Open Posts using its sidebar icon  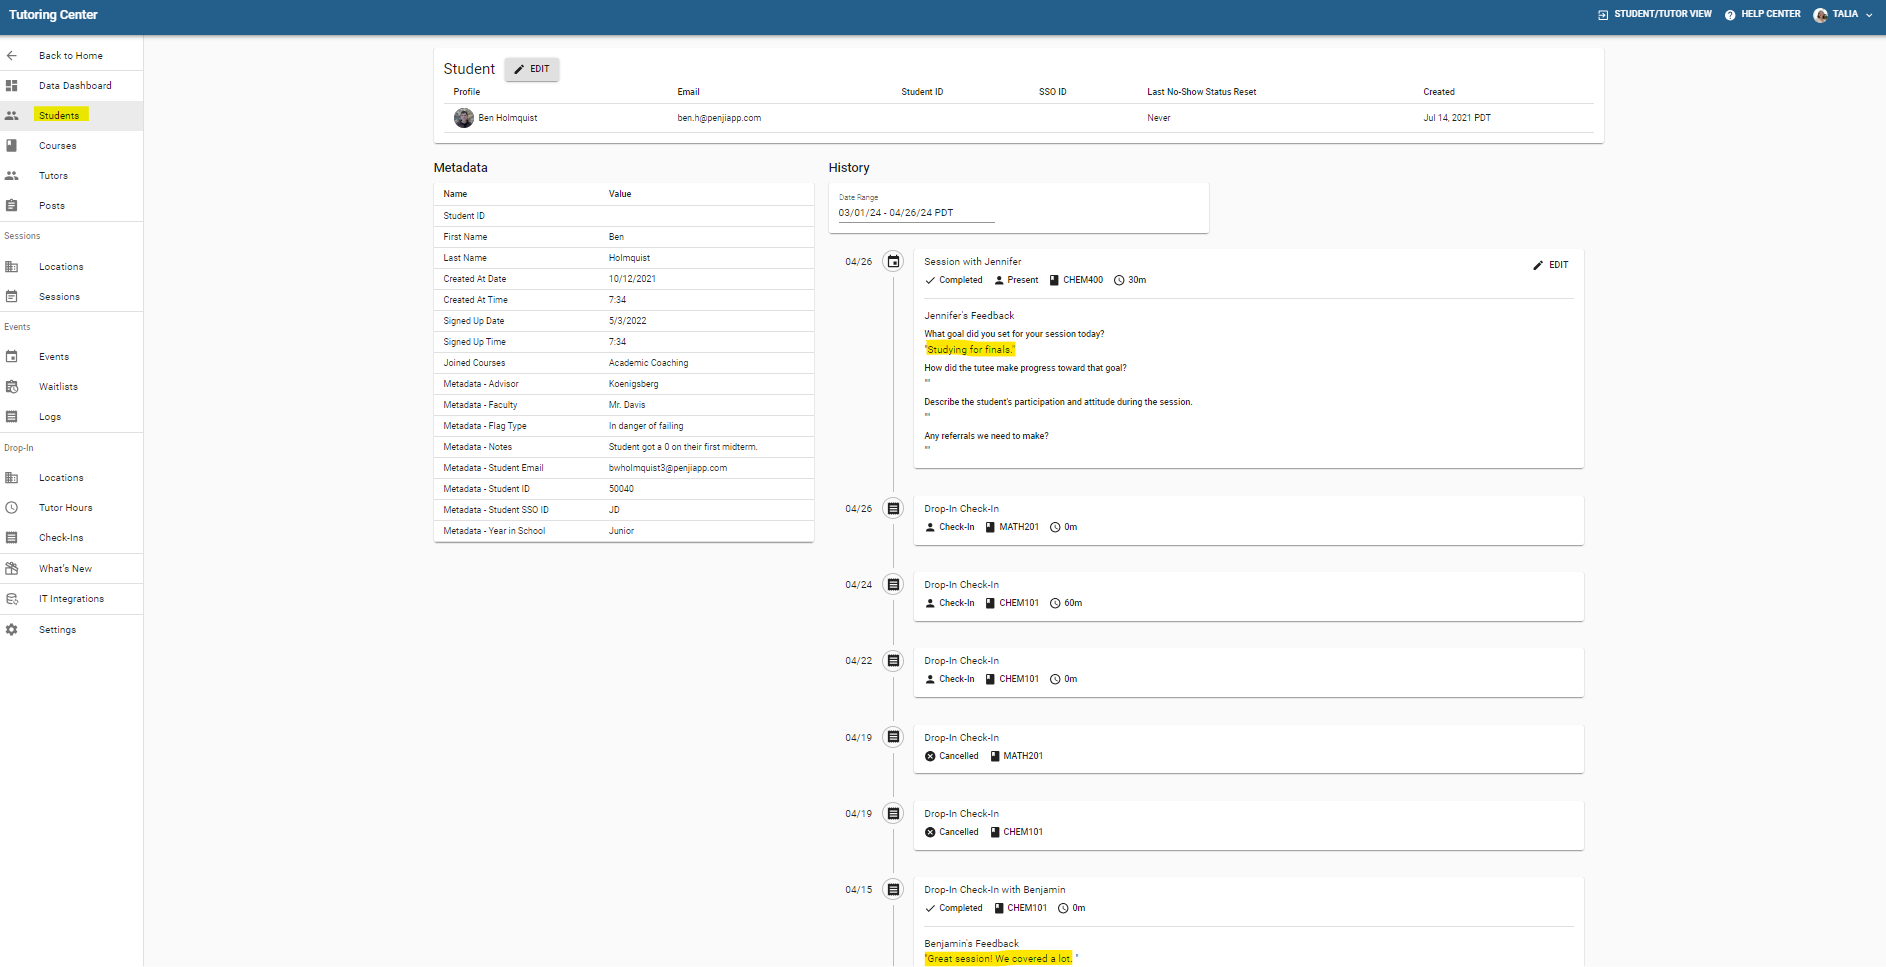[x=14, y=205]
